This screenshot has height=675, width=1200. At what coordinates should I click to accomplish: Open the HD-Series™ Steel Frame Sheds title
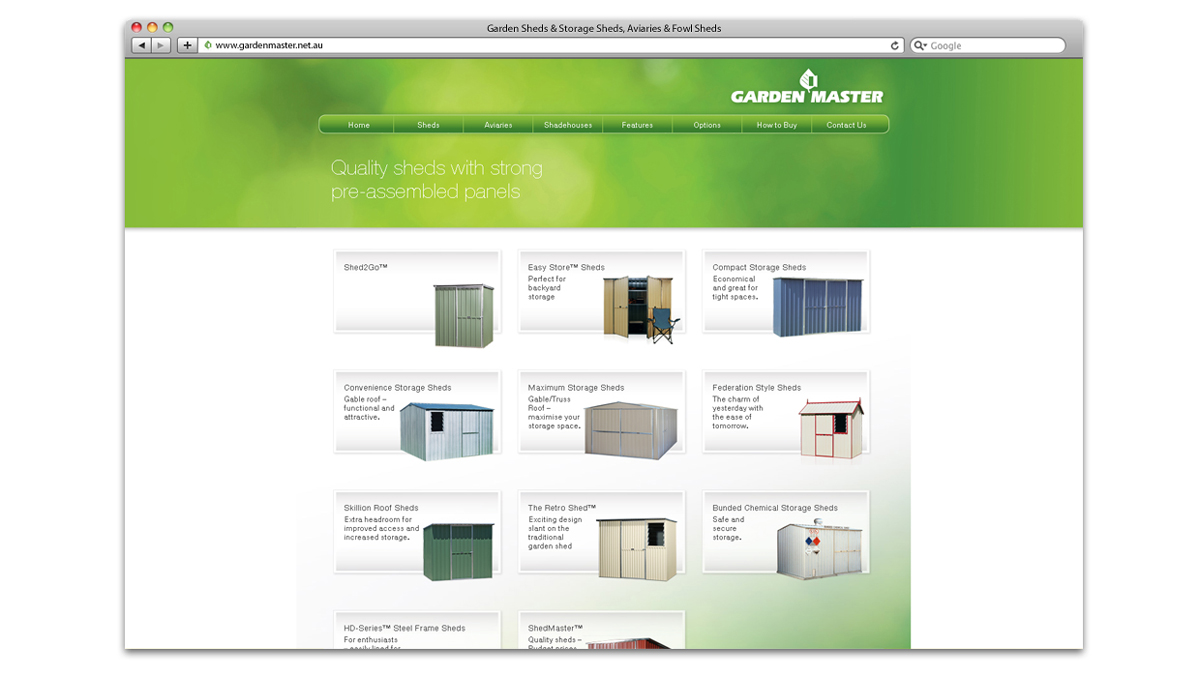405,628
